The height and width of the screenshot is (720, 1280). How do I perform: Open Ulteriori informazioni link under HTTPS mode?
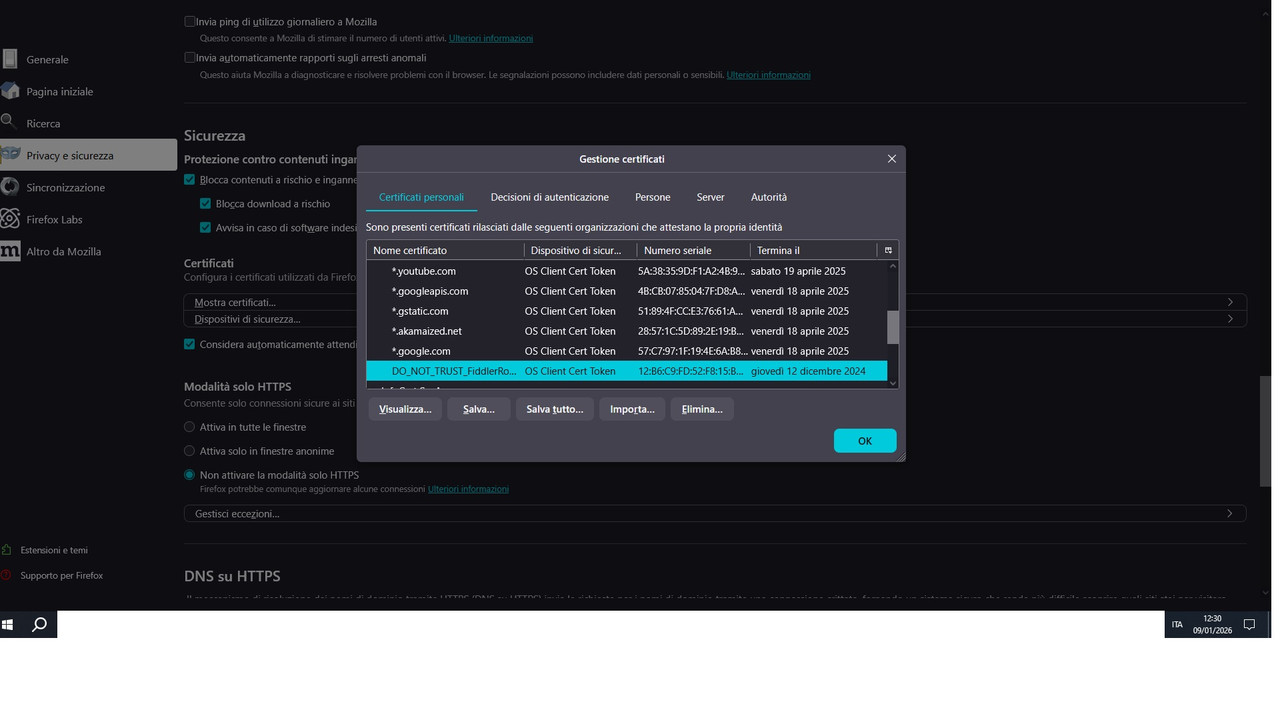pyautogui.click(x=468, y=489)
